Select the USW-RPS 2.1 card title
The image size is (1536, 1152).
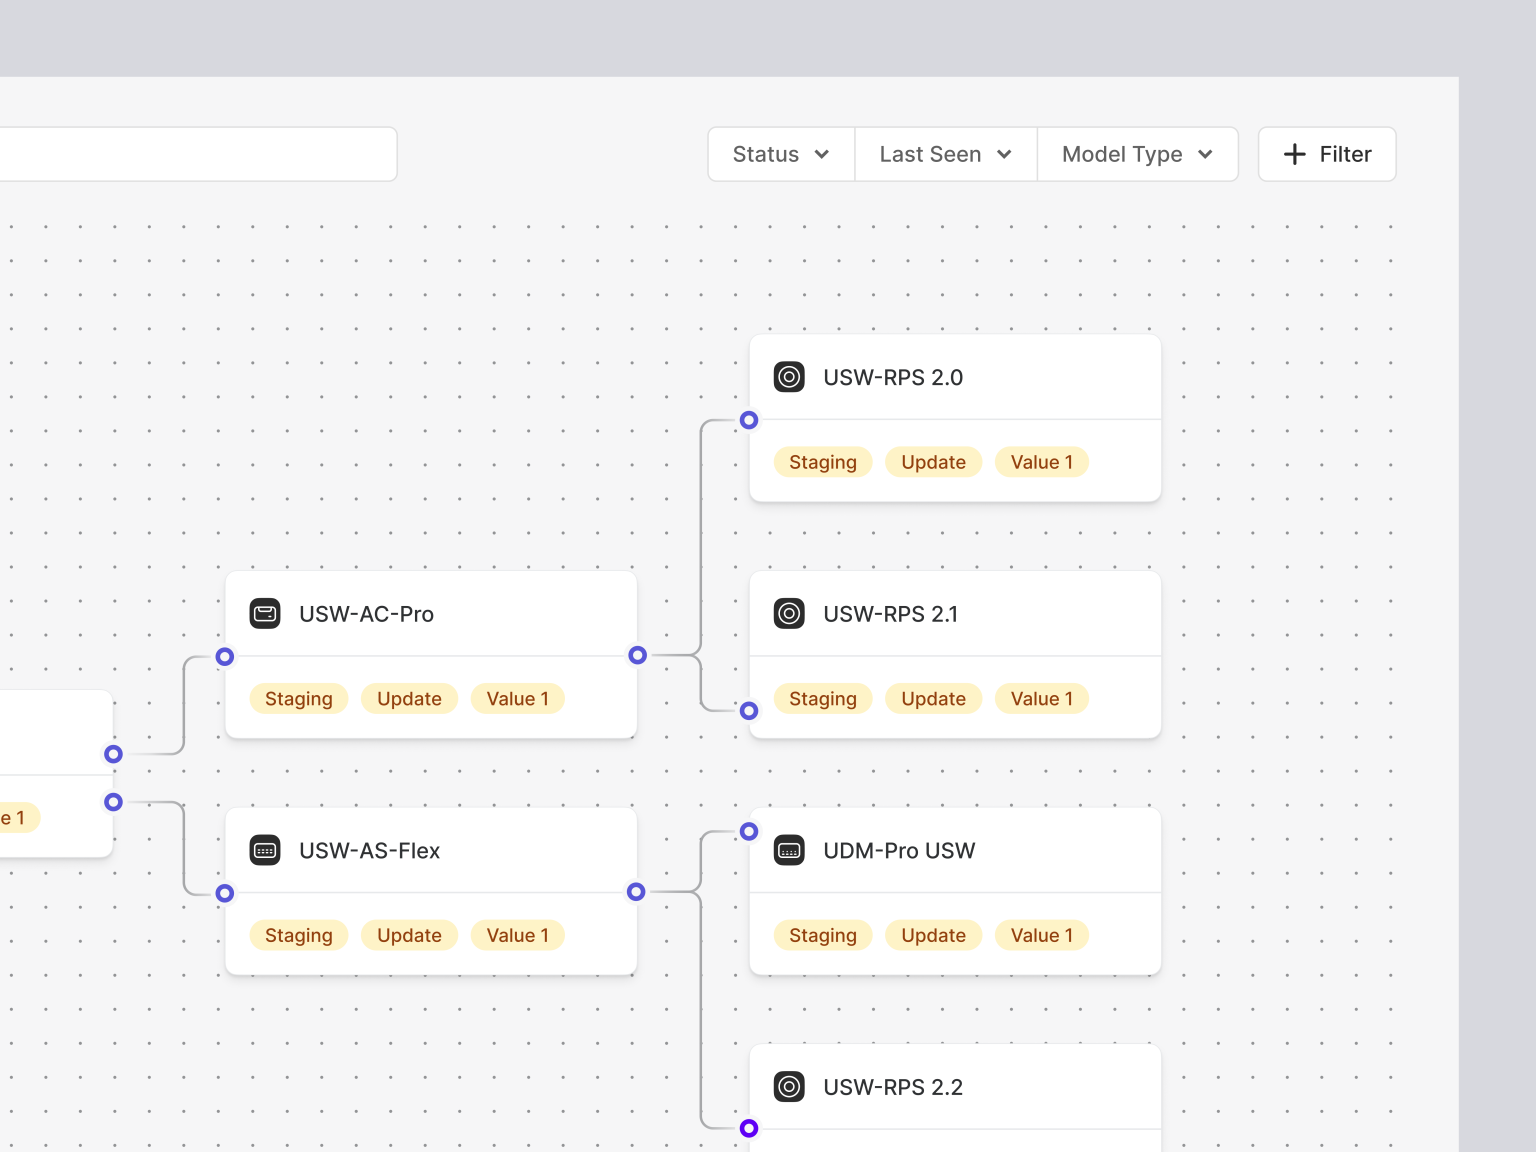pos(891,613)
